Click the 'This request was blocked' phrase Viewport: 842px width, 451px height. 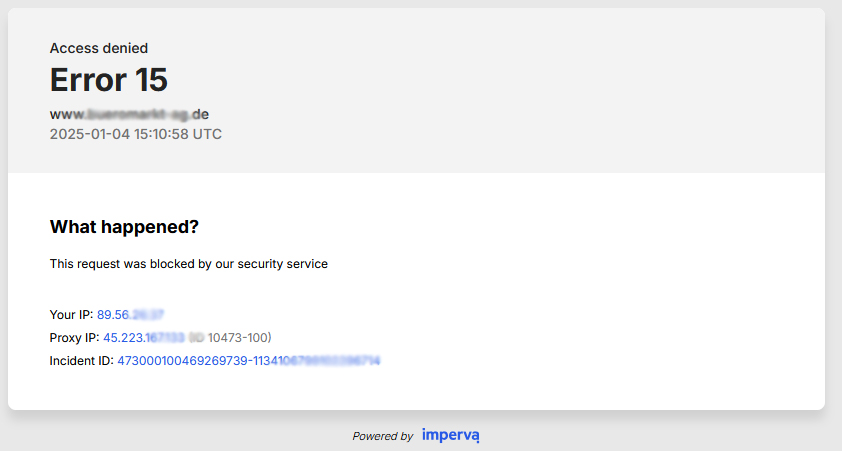pos(118,264)
